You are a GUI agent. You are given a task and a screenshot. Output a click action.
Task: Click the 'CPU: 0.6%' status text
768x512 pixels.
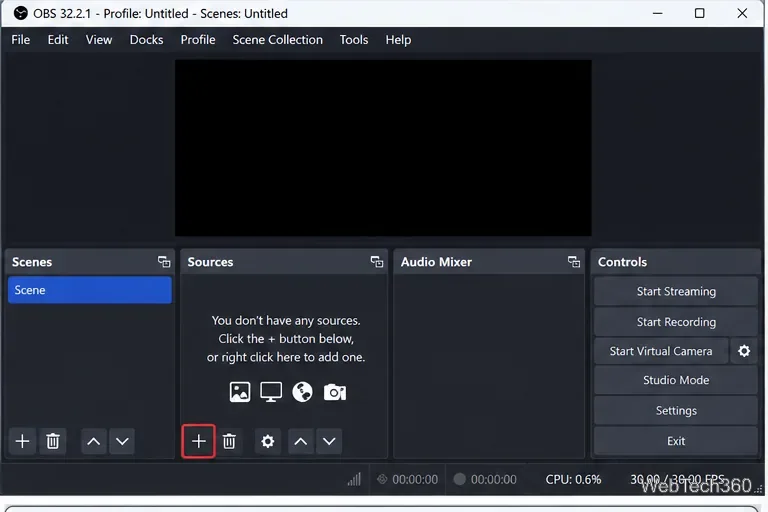coord(573,479)
